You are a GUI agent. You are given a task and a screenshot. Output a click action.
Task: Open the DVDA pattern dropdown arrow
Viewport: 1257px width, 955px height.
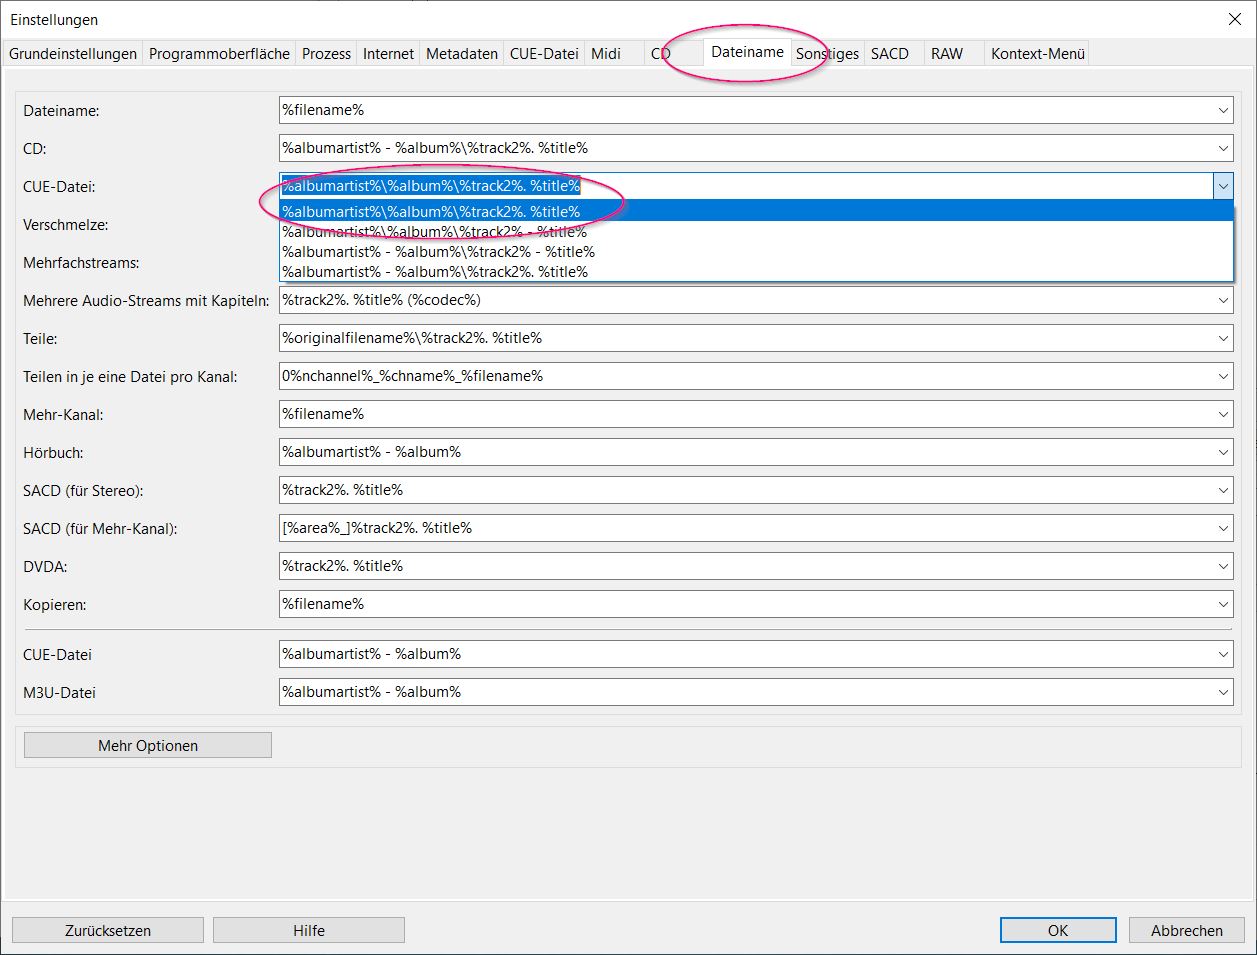[x=1223, y=566]
